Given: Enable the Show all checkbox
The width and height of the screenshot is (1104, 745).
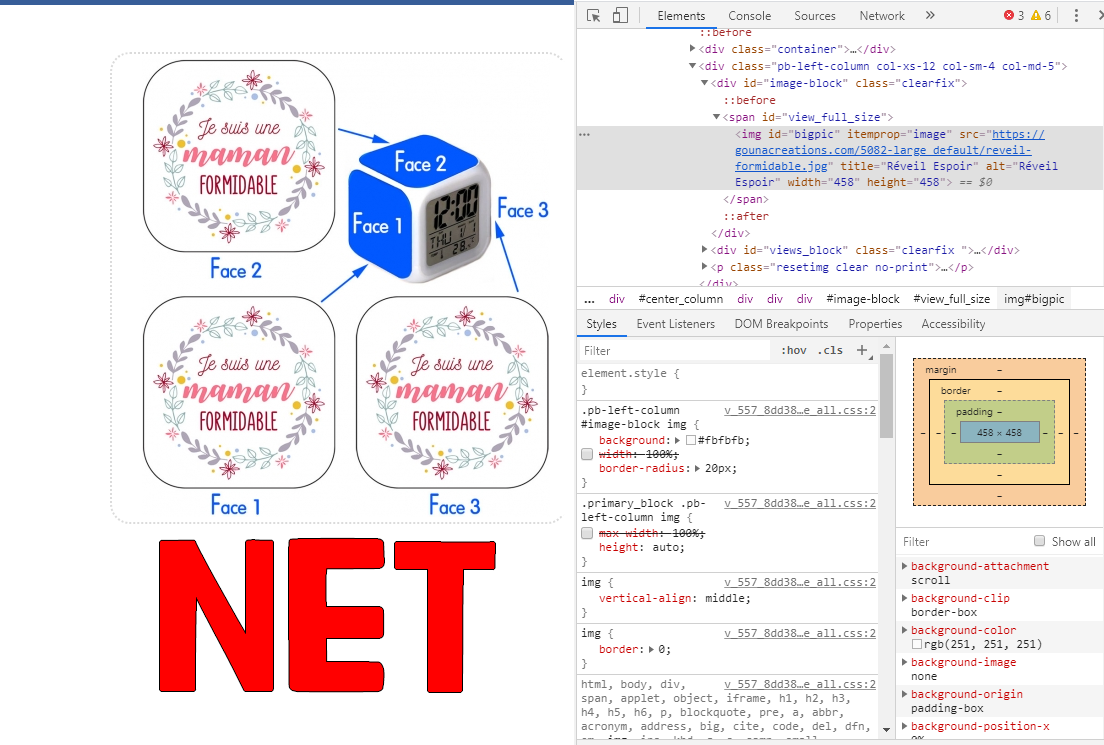Looking at the screenshot, I should [x=1039, y=541].
